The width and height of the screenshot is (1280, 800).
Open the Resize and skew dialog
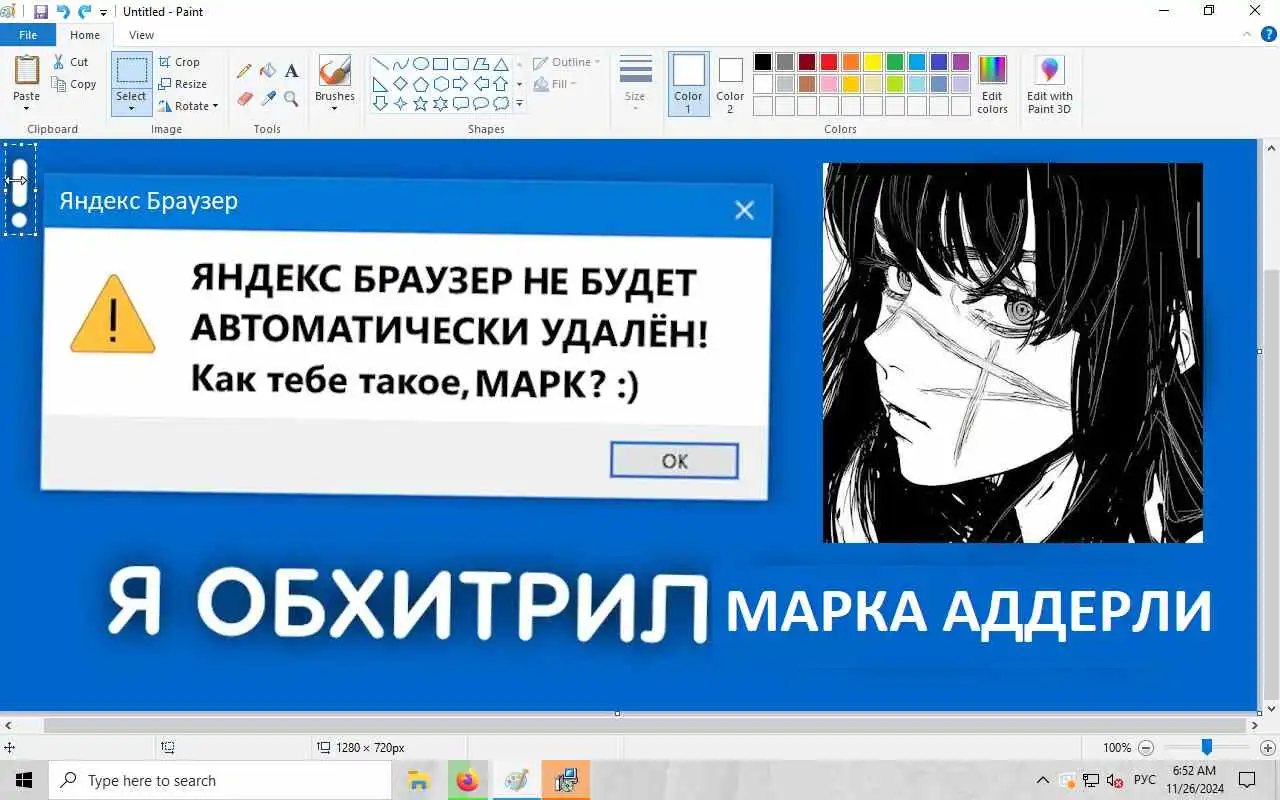[x=183, y=84]
